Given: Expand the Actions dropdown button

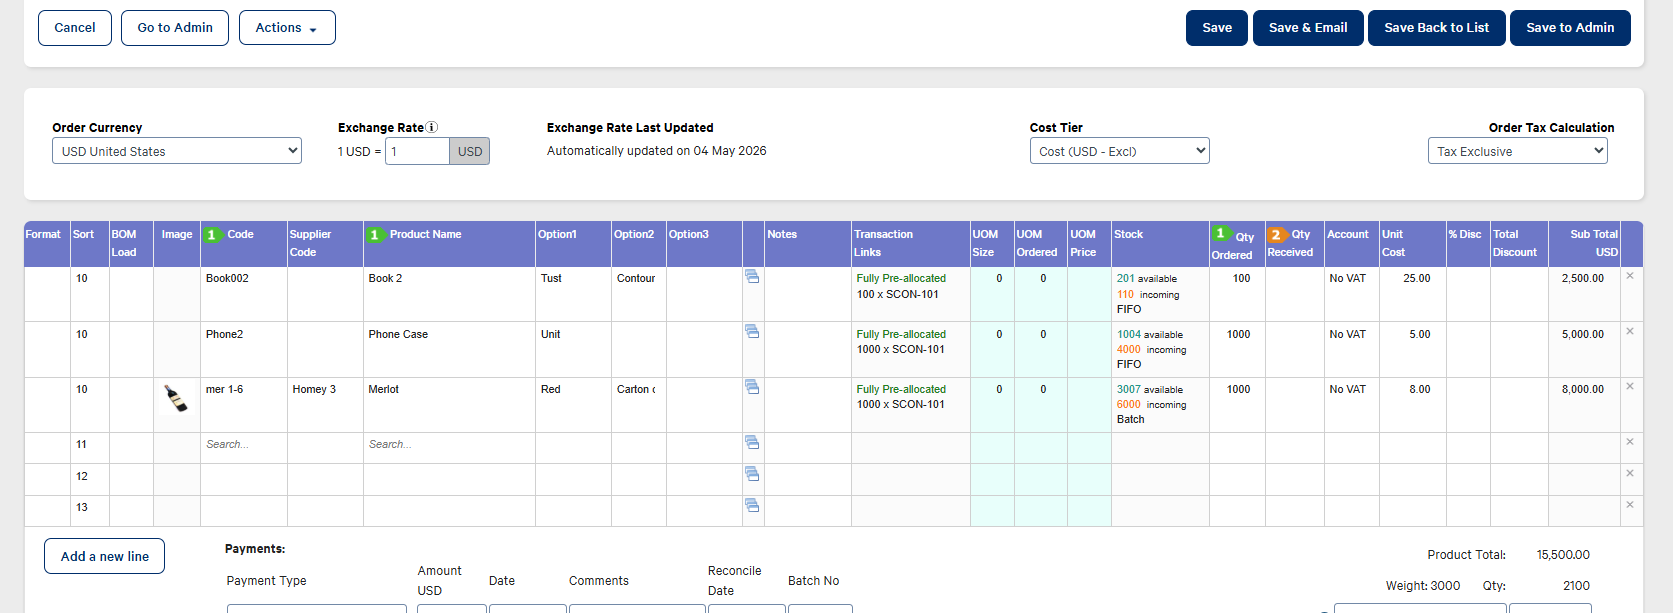Looking at the screenshot, I should (287, 28).
